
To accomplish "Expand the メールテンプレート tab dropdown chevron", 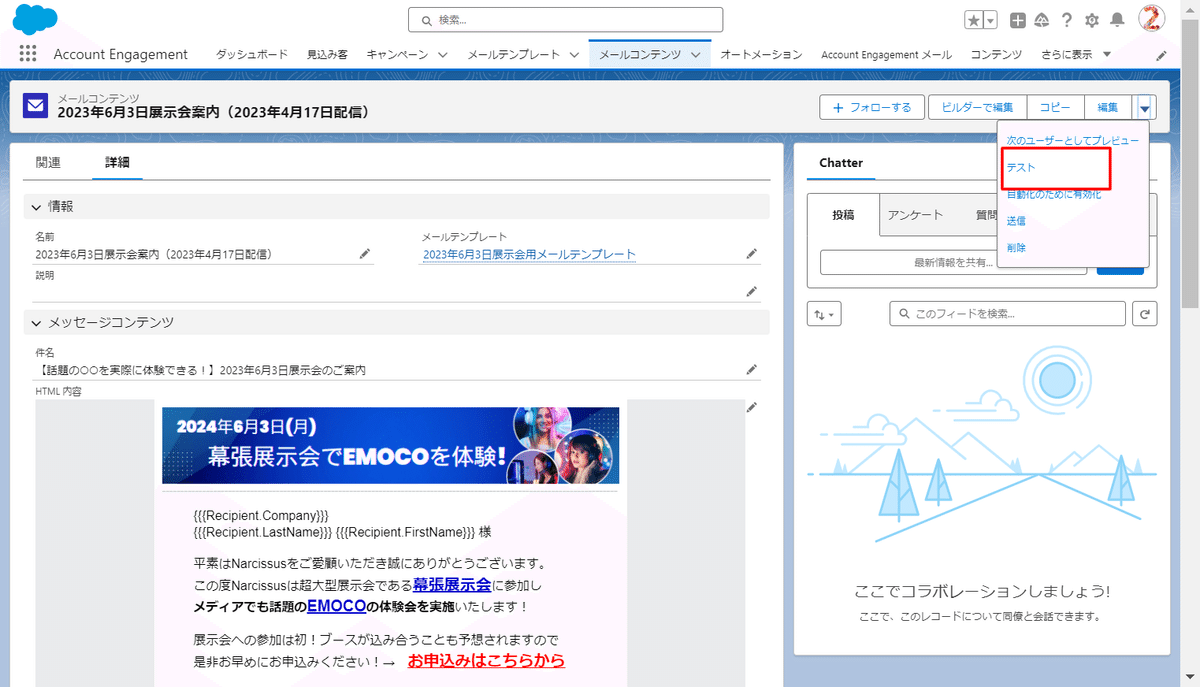I will pyautogui.click(x=574, y=54).
